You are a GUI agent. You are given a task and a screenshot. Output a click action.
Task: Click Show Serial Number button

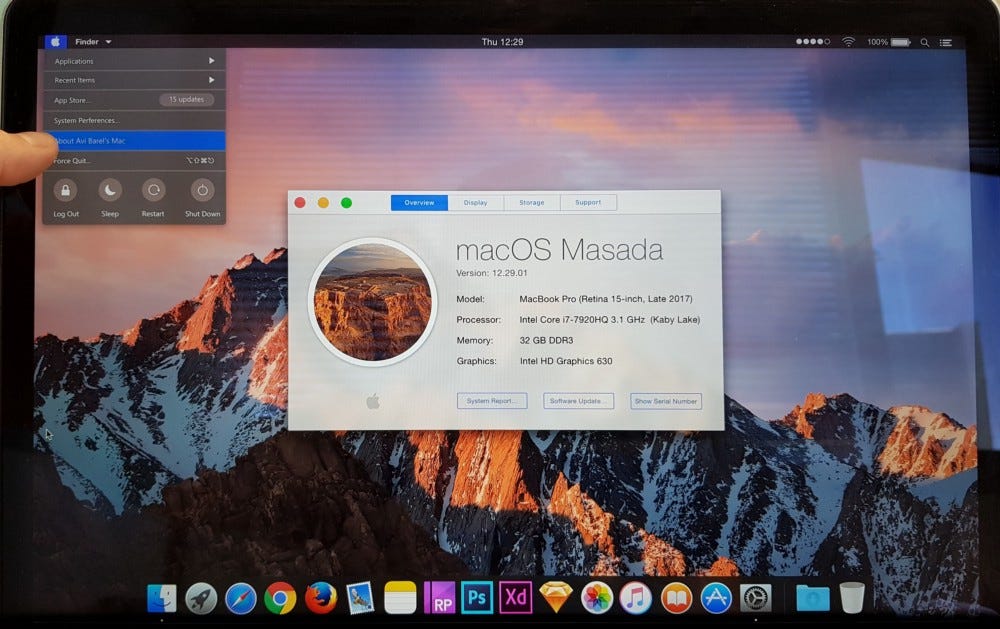666,401
